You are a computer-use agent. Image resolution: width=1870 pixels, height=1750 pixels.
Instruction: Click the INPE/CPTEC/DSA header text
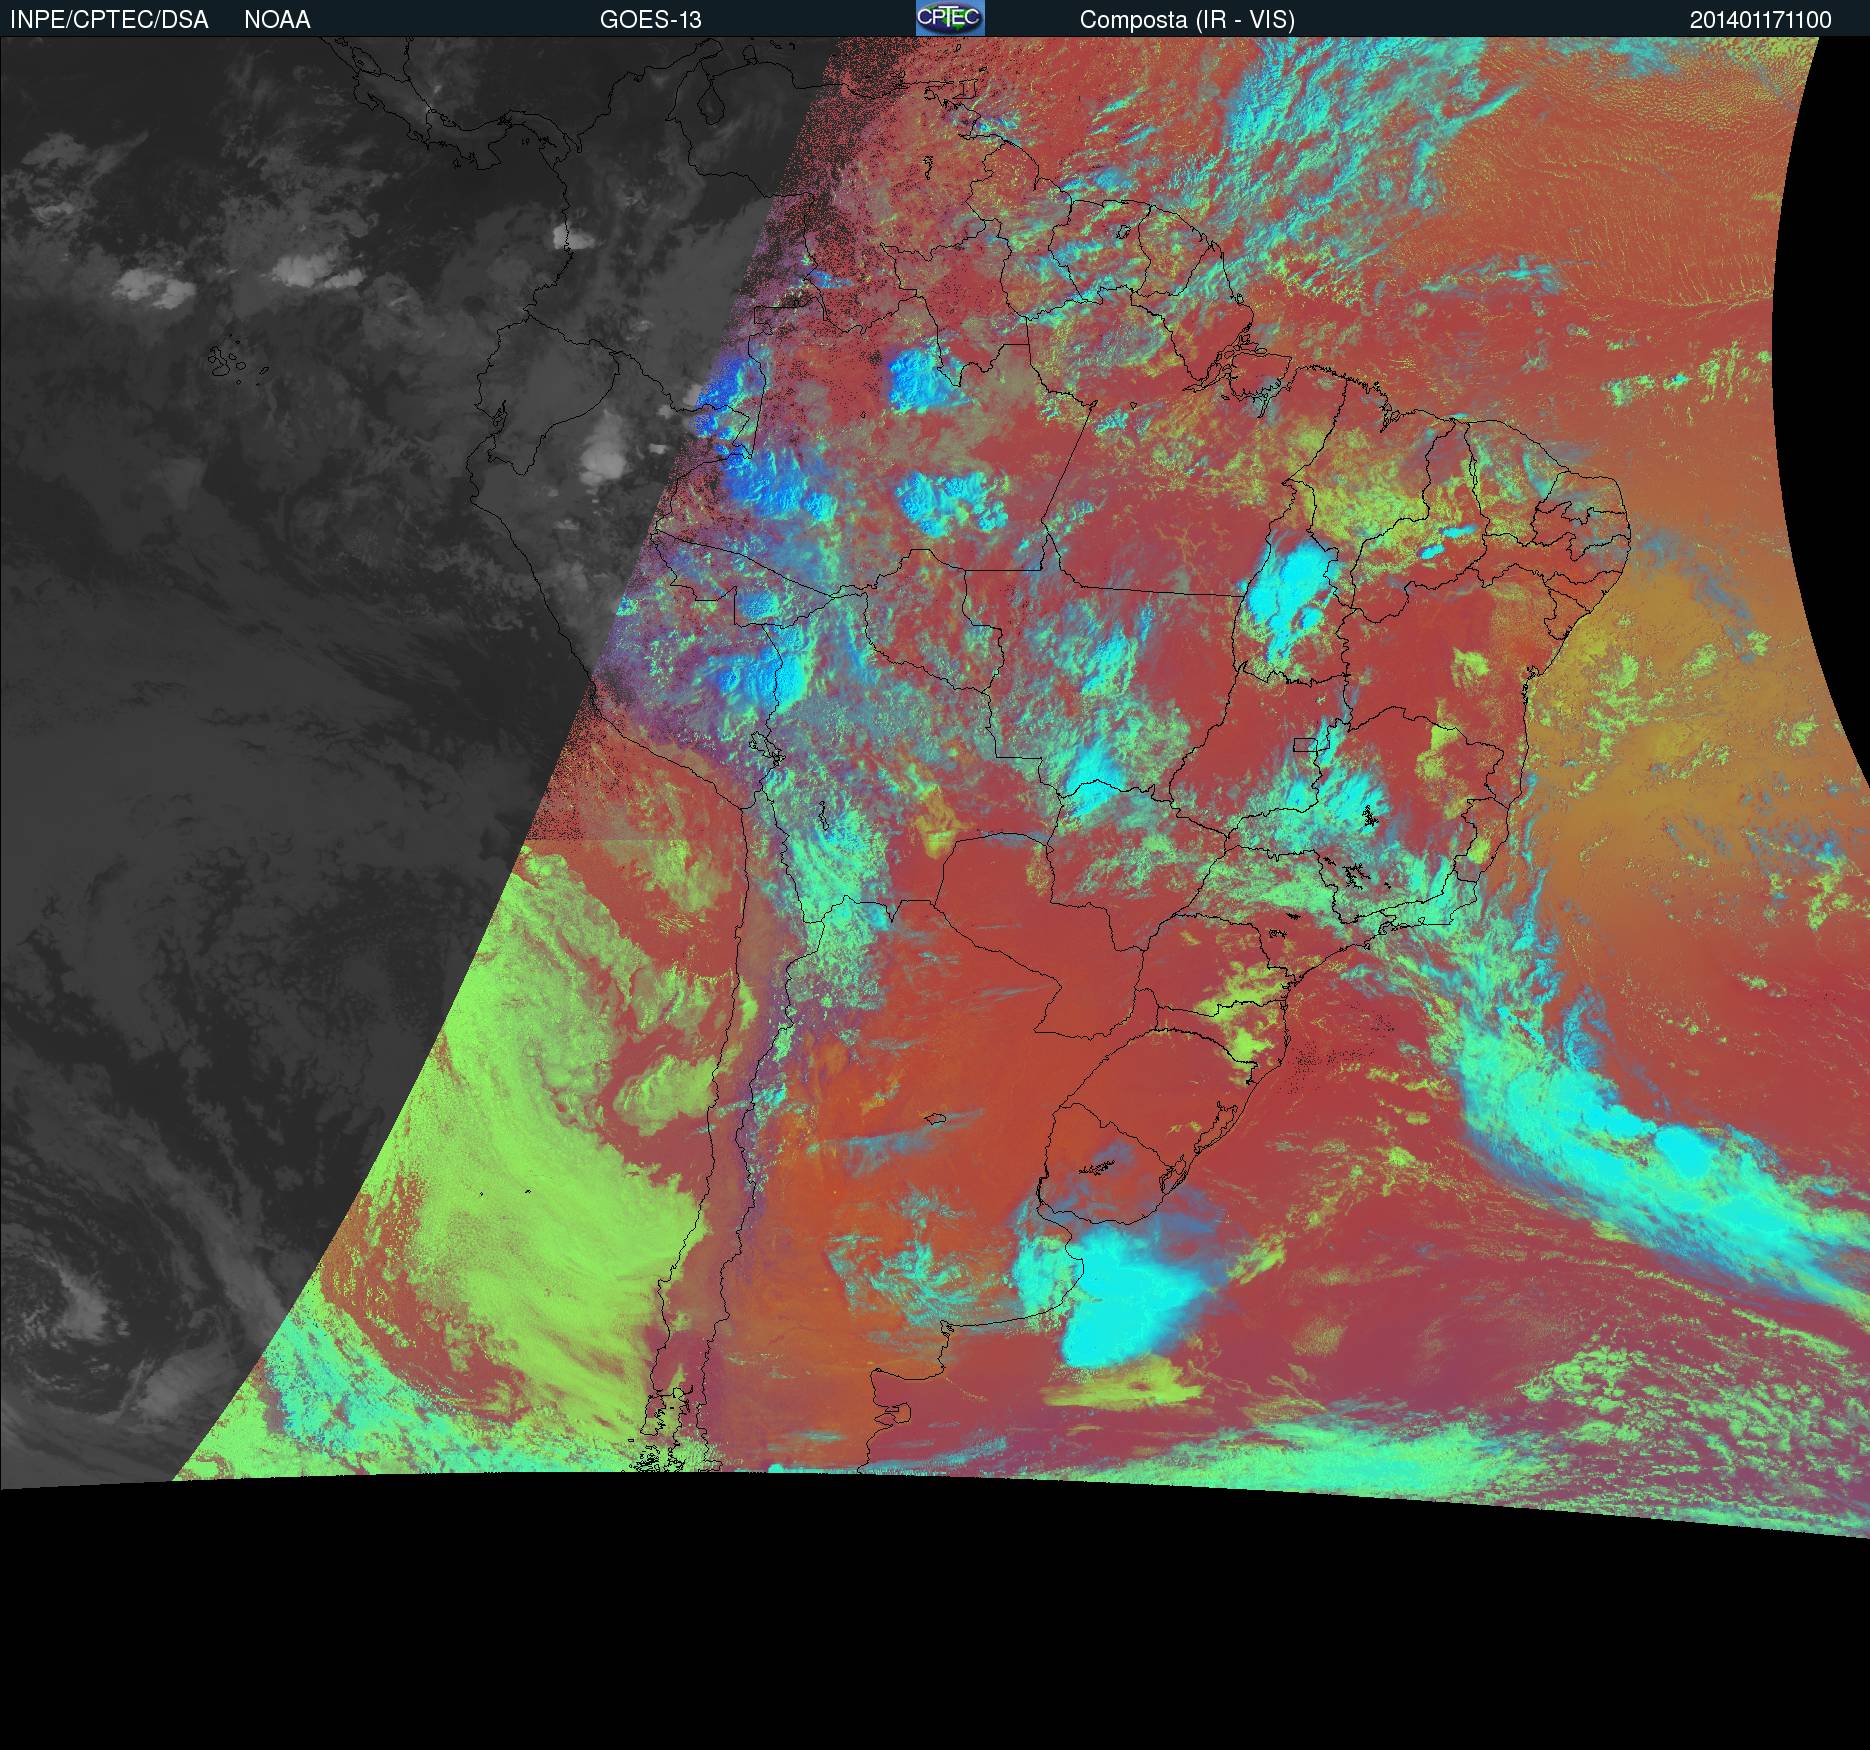tap(109, 19)
